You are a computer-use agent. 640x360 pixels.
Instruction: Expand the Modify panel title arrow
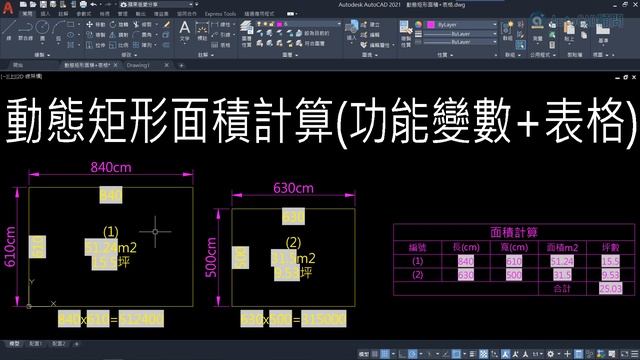tap(135, 55)
